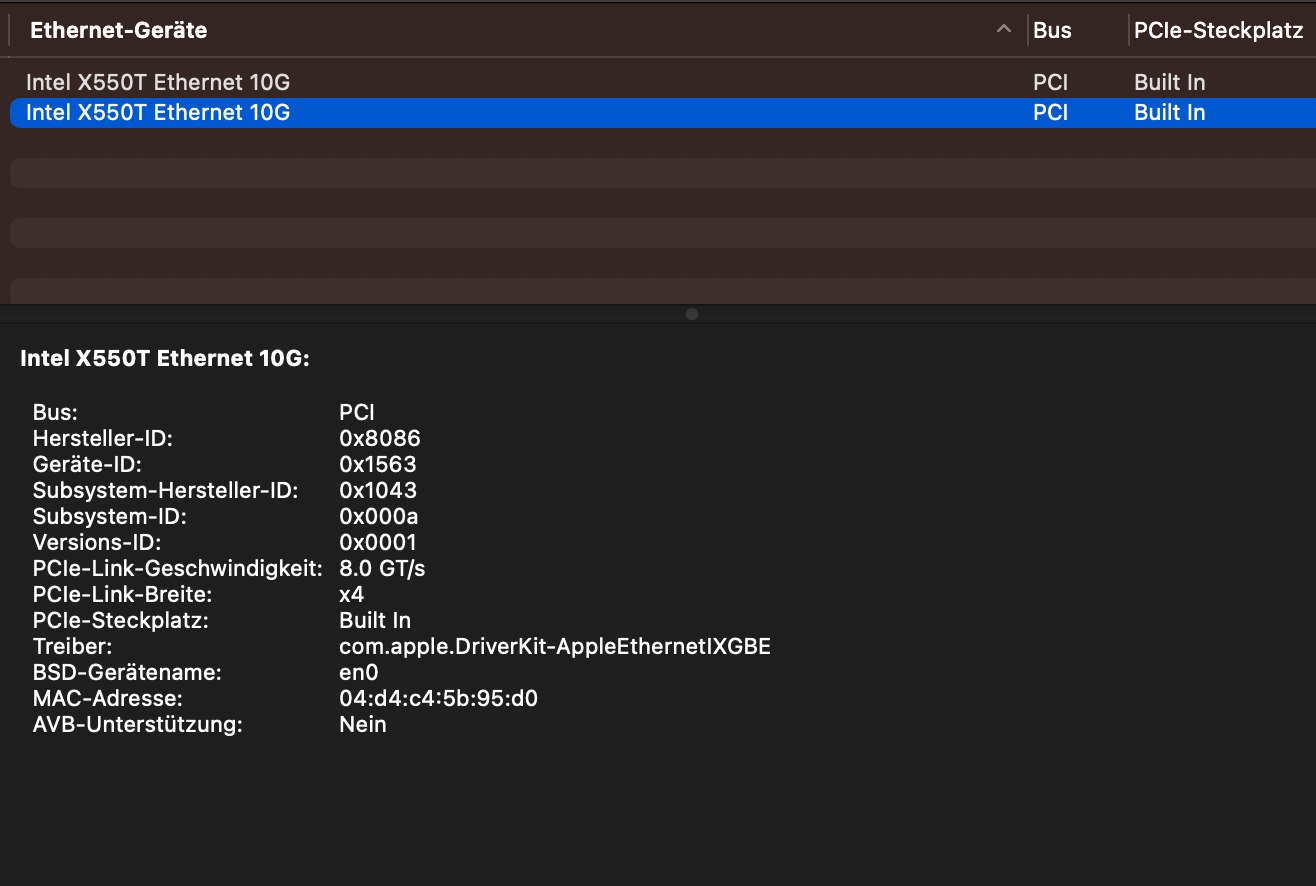Select the link speed value 8.0 GT/s
The height and width of the screenshot is (886, 1316).
coord(383,568)
